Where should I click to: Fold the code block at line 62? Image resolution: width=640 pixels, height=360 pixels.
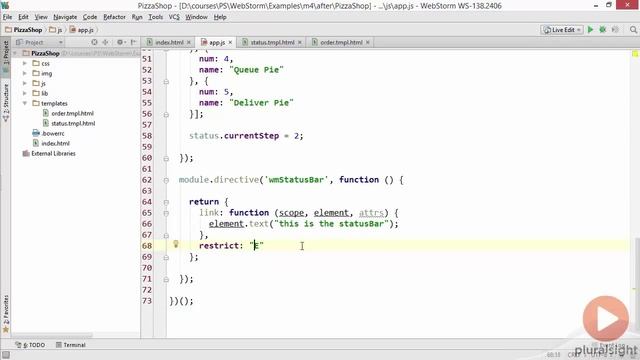[x=166, y=180]
